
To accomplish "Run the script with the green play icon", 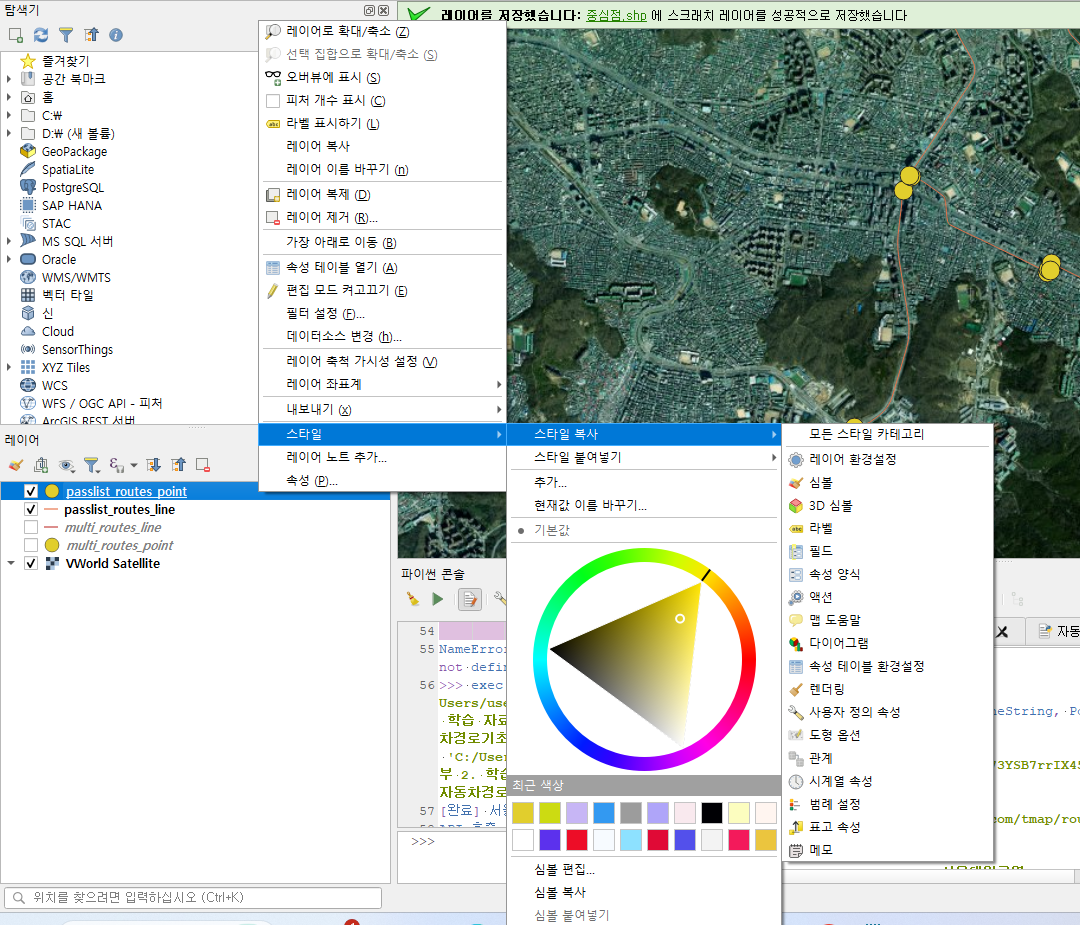I will pos(437,599).
